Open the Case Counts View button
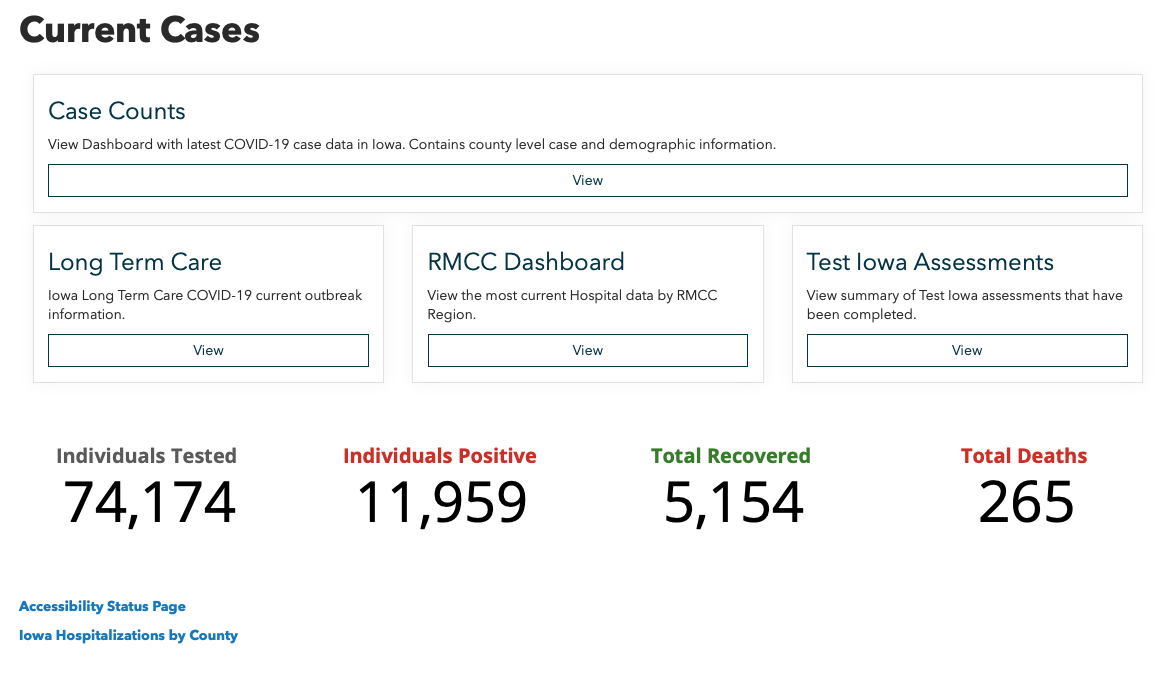This screenshot has height=678, width=1163. coord(587,180)
